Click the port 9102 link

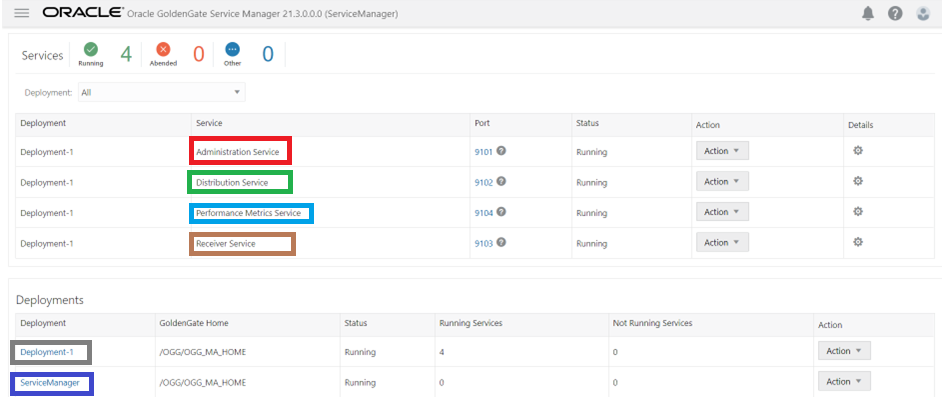[x=484, y=183]
